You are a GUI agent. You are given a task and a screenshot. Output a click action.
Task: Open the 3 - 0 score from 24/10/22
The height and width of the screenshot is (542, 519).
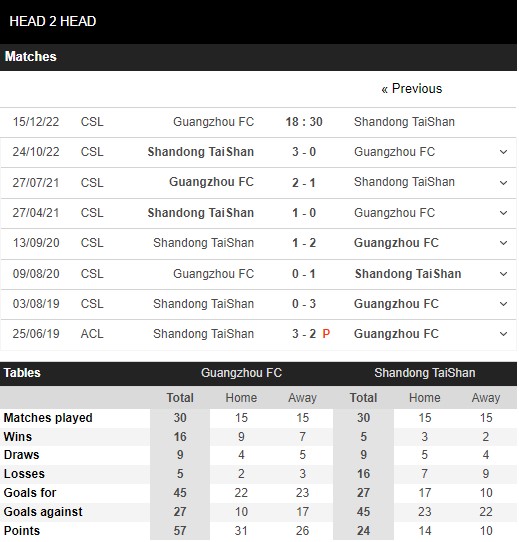(304, 152)
